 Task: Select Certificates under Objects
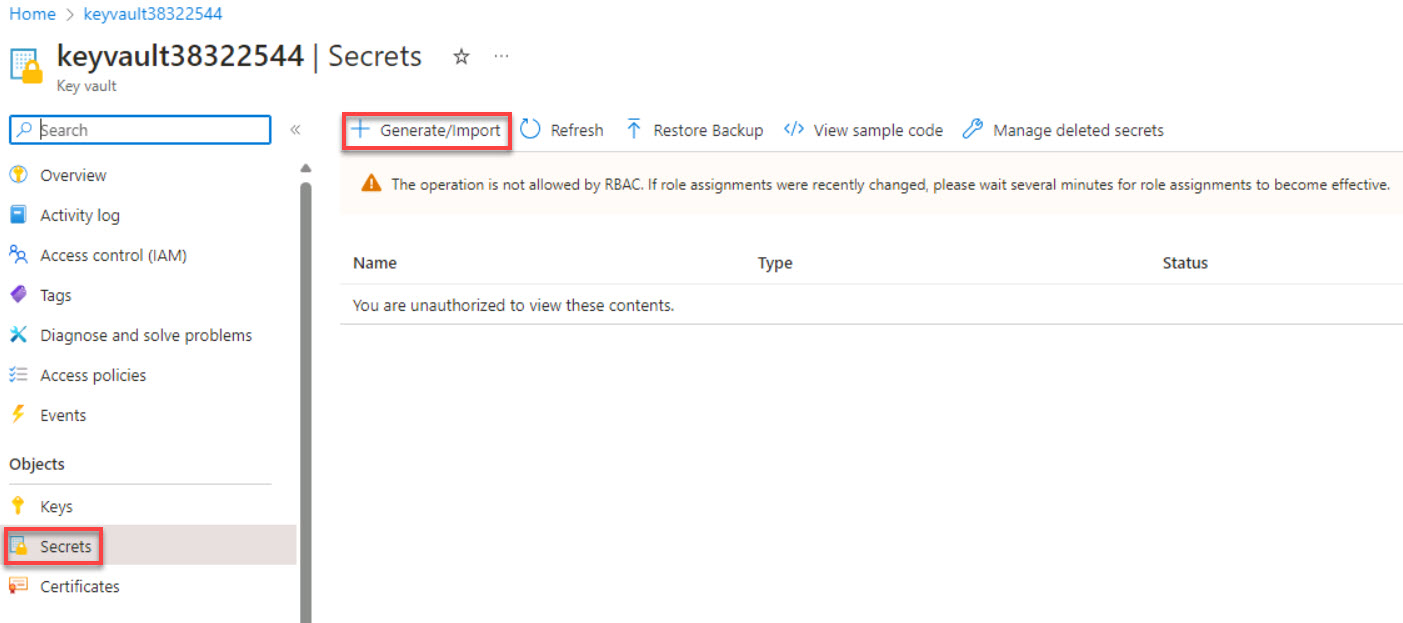click(x=79, y=586)
